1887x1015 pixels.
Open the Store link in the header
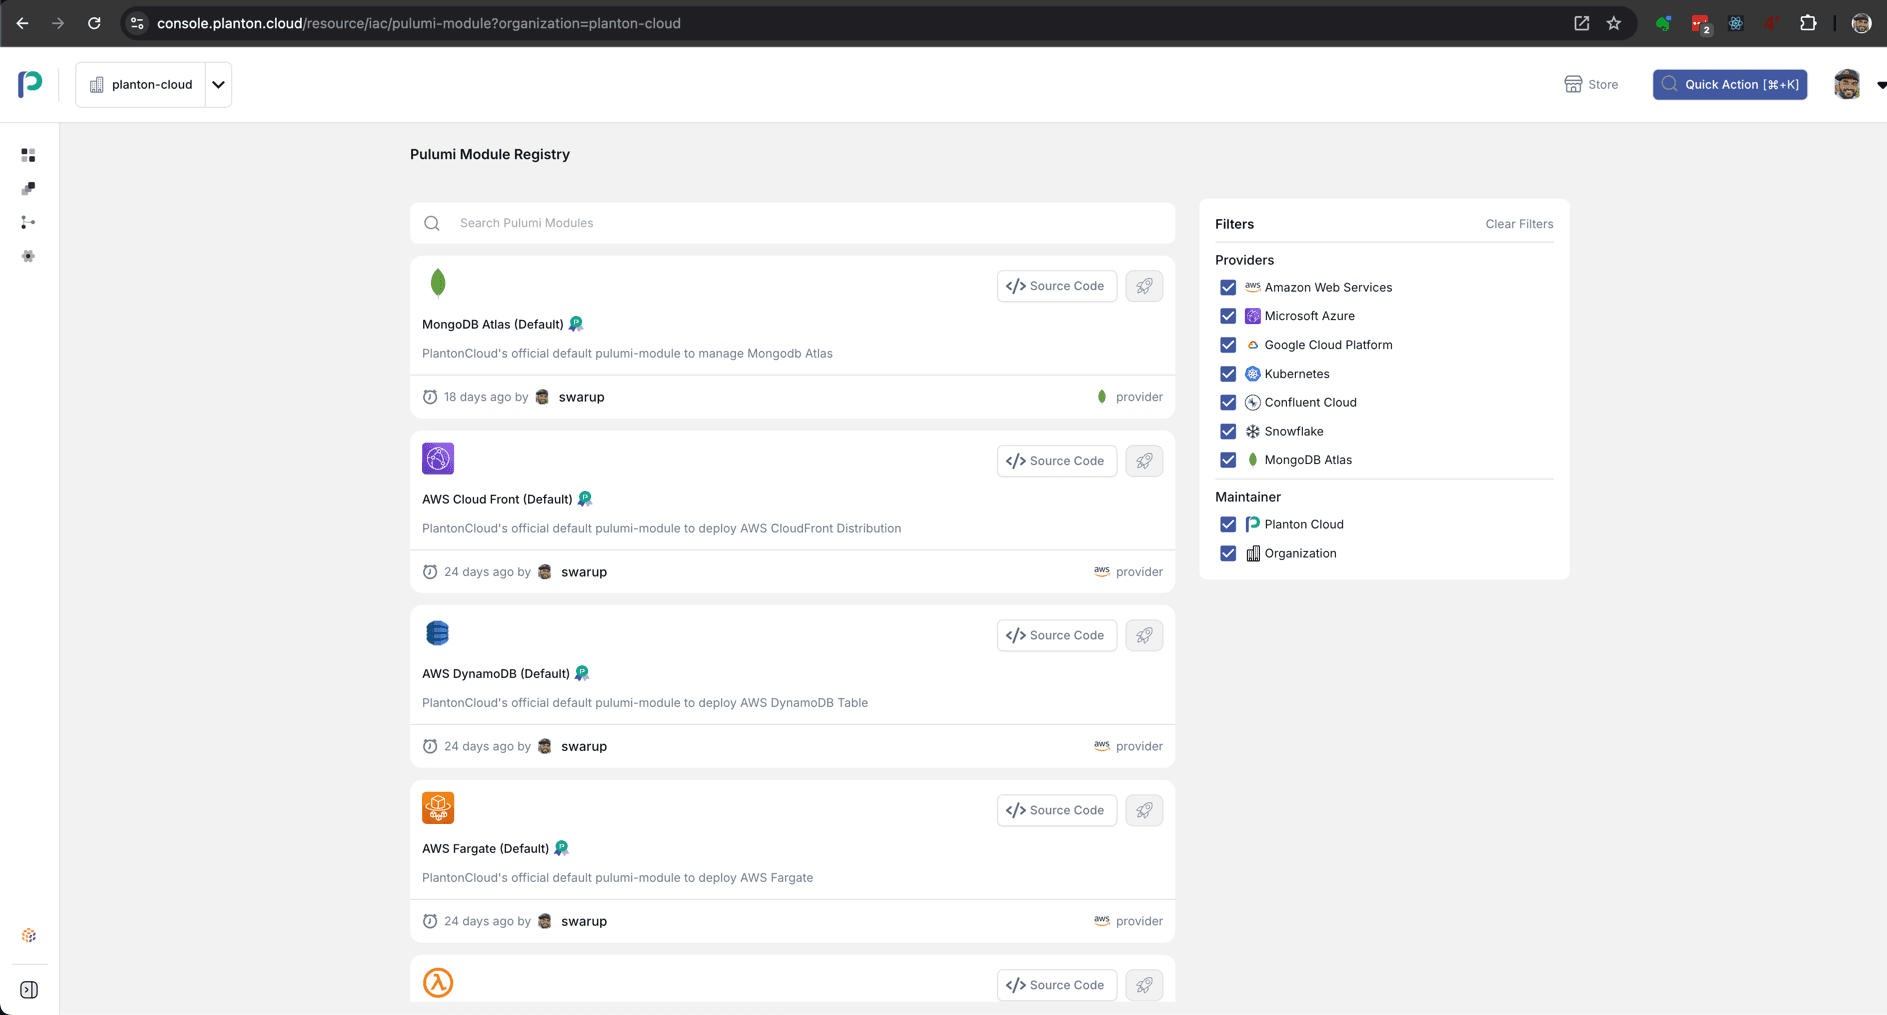[x=1591, y=84]
